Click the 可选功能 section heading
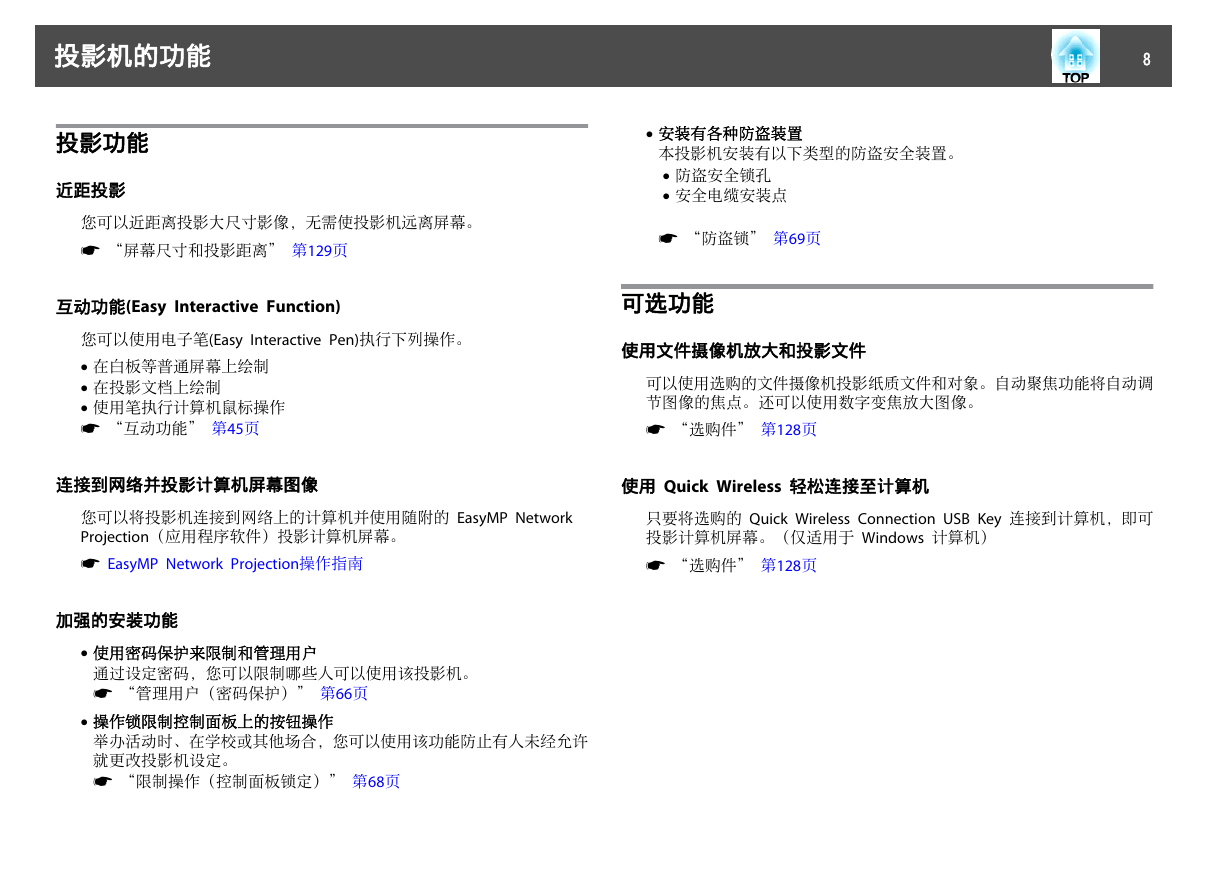 (667, 303)
